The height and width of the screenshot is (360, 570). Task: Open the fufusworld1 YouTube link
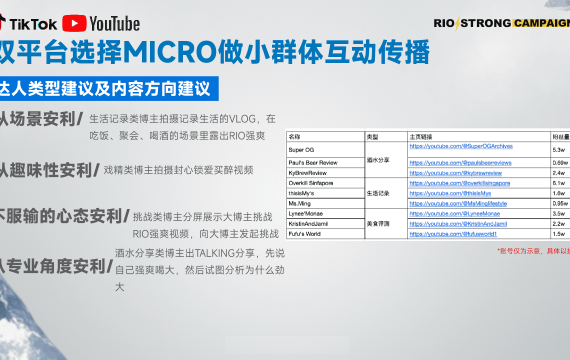click(x=453, y=234)
